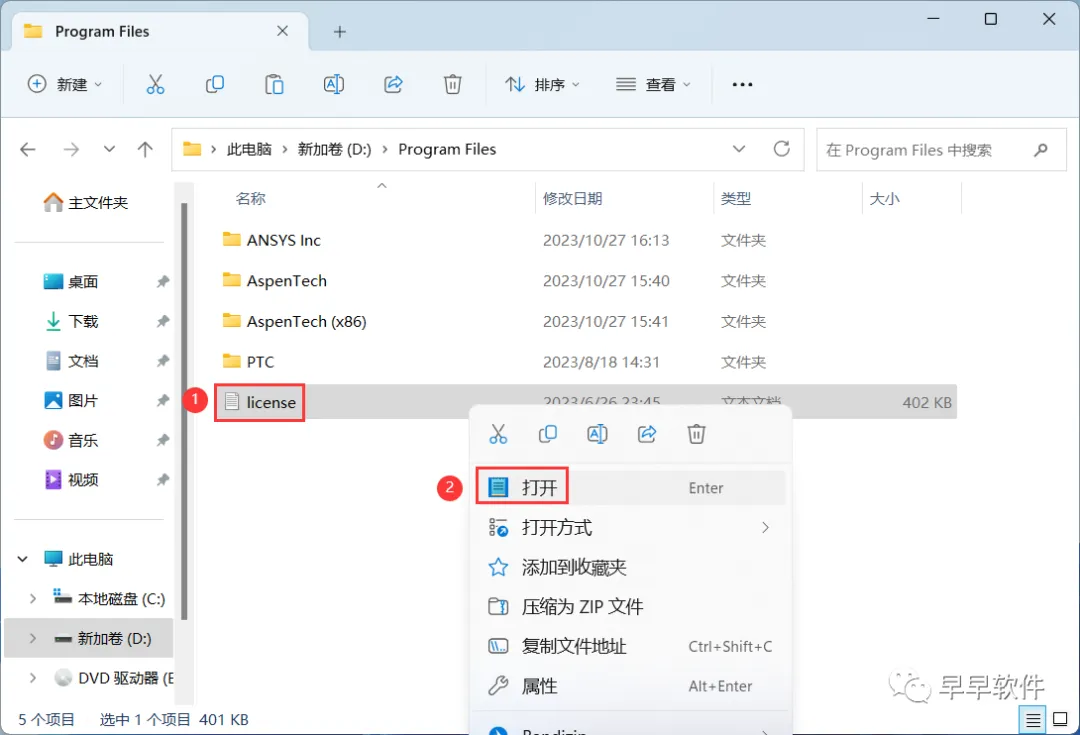Viewport: 1080px width, 735px height.
Task: Refresh the Program Files folder view
Action: click(x=781, y=149)
